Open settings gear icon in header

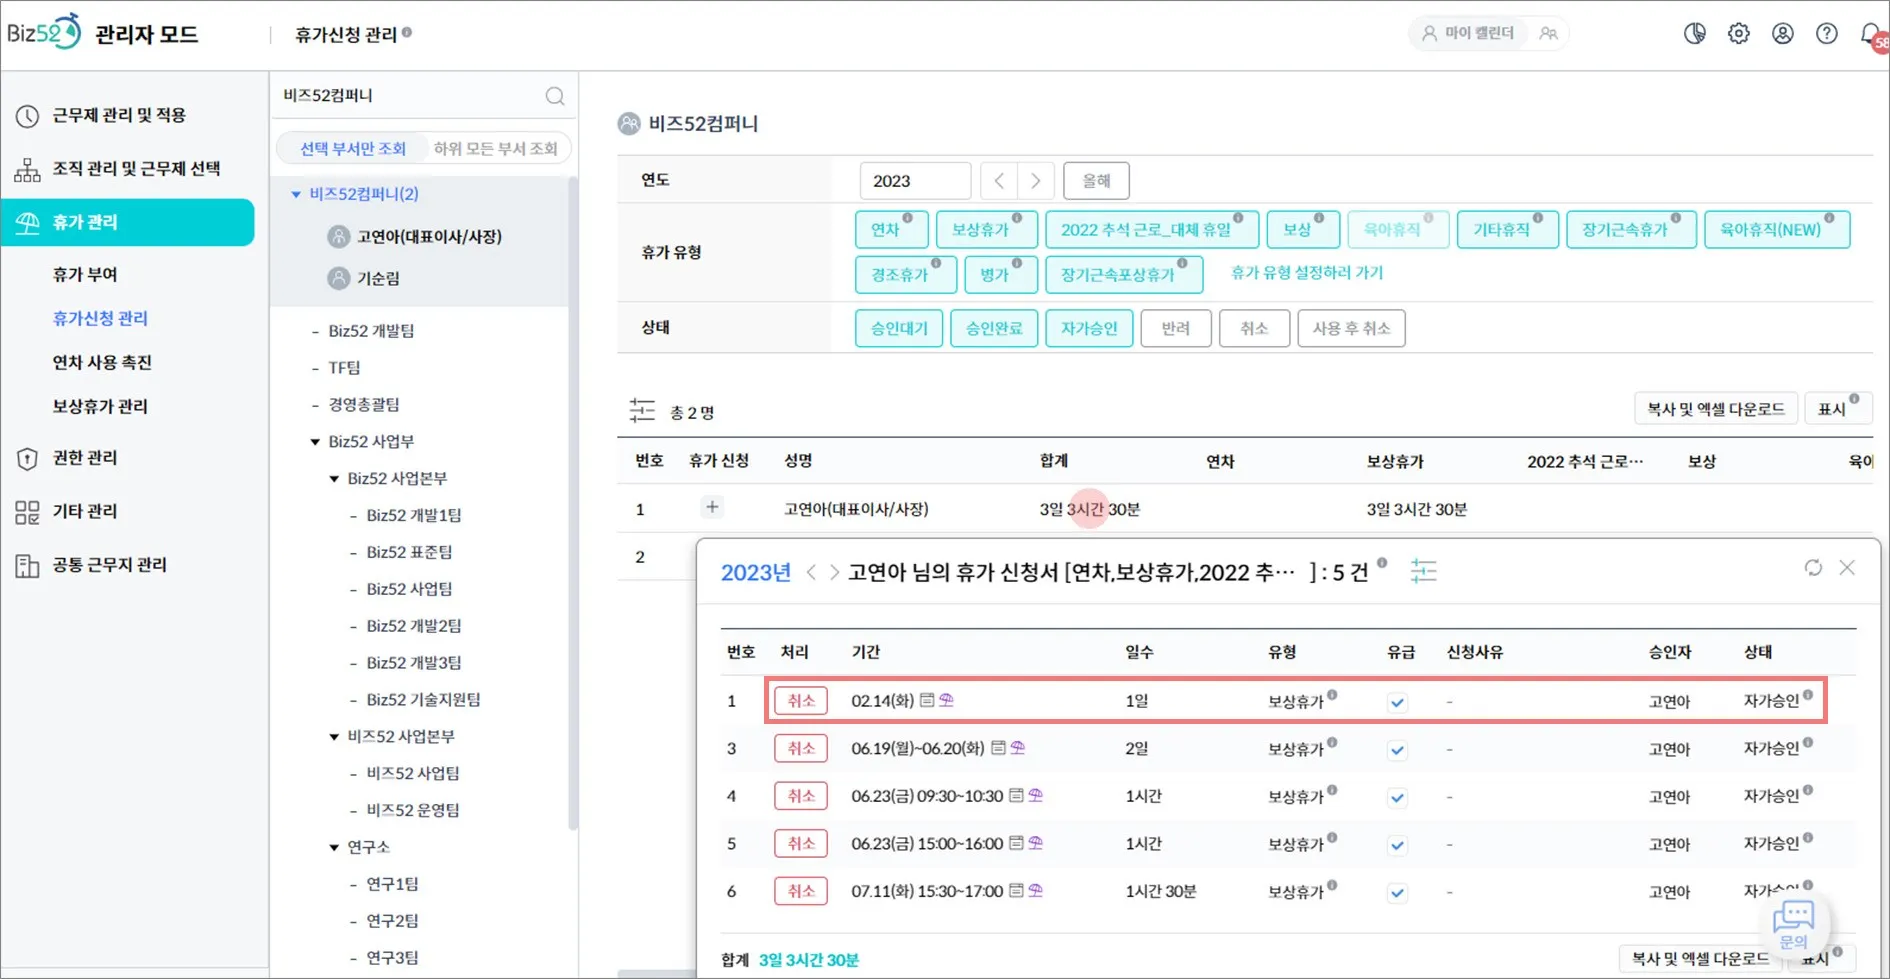[1739, 33]
